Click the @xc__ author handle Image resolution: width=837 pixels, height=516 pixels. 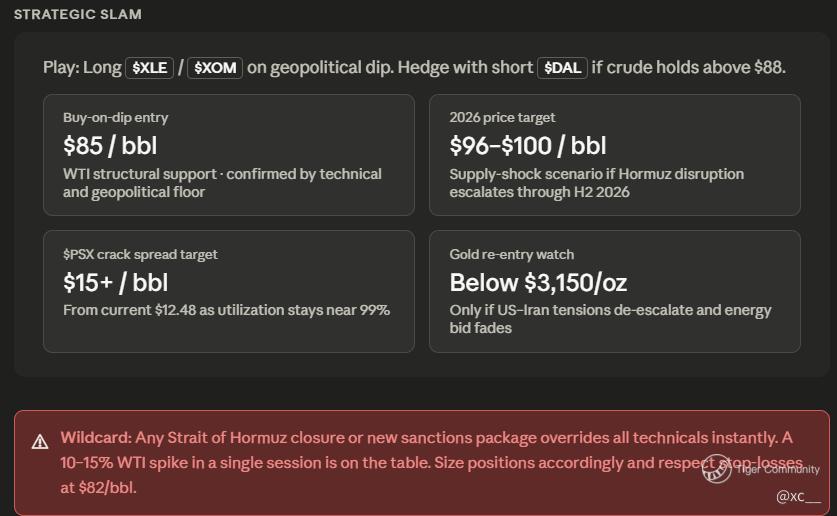[798, 496]
